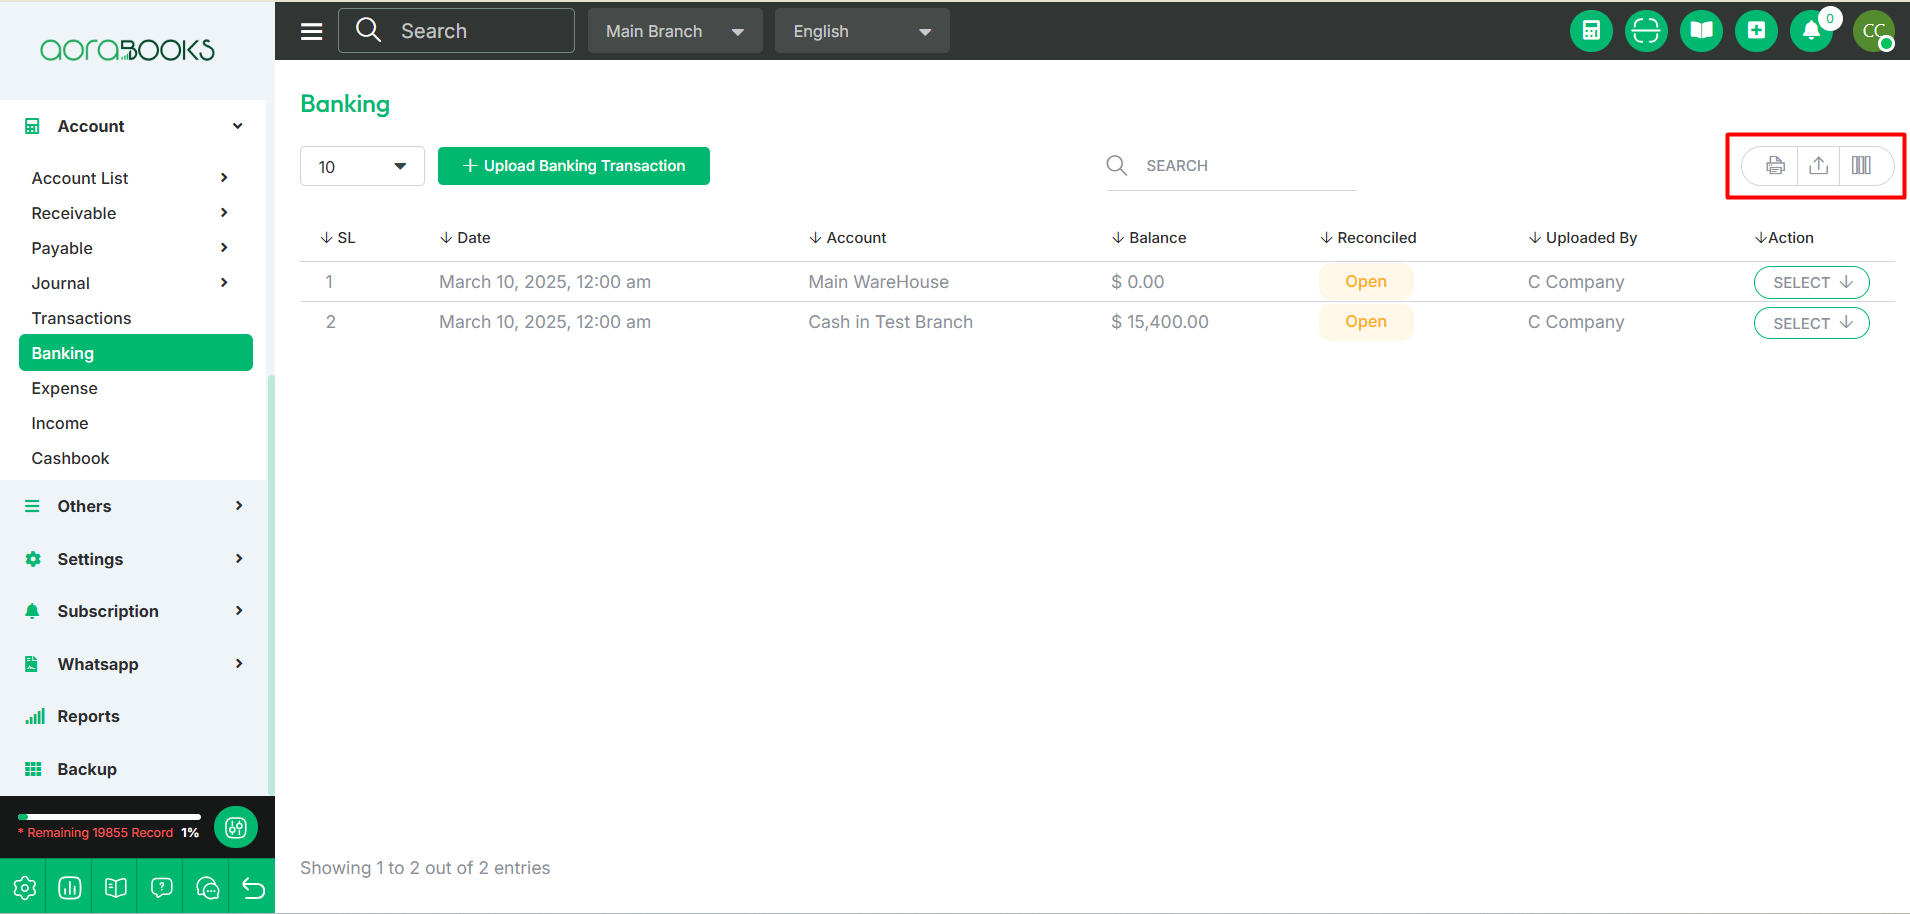Open Cashbook in sidebar
Viewport: 1910px width, 914px height.
tap(70, 458)
